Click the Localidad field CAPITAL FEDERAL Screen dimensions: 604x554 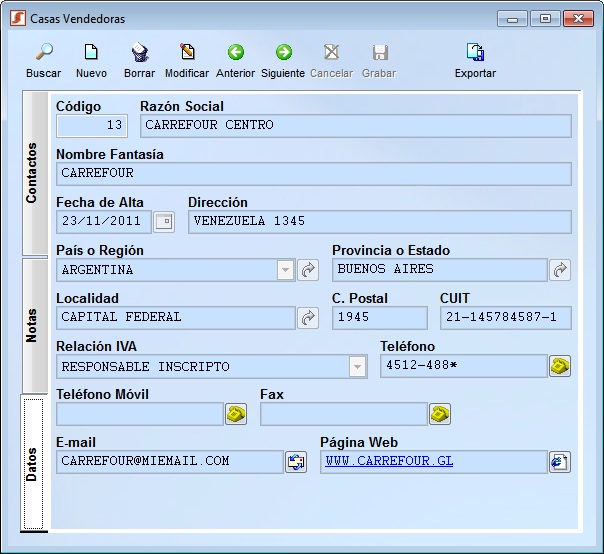[x=176, y=318]
